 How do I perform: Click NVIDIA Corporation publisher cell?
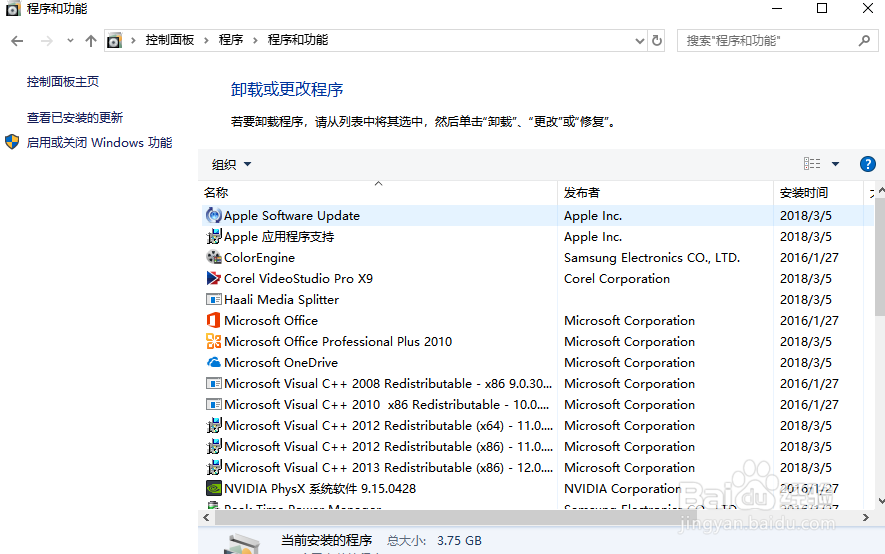[623, 488]
